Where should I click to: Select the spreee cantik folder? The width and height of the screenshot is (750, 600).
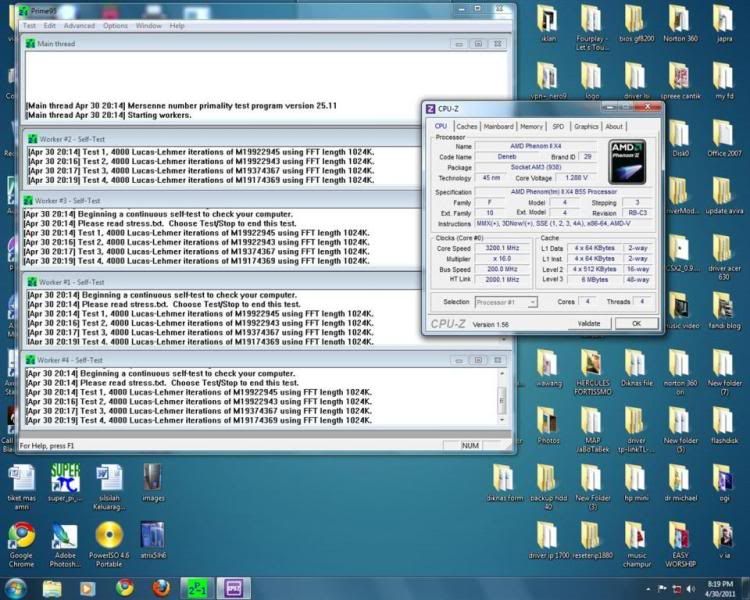pos(680,81)
